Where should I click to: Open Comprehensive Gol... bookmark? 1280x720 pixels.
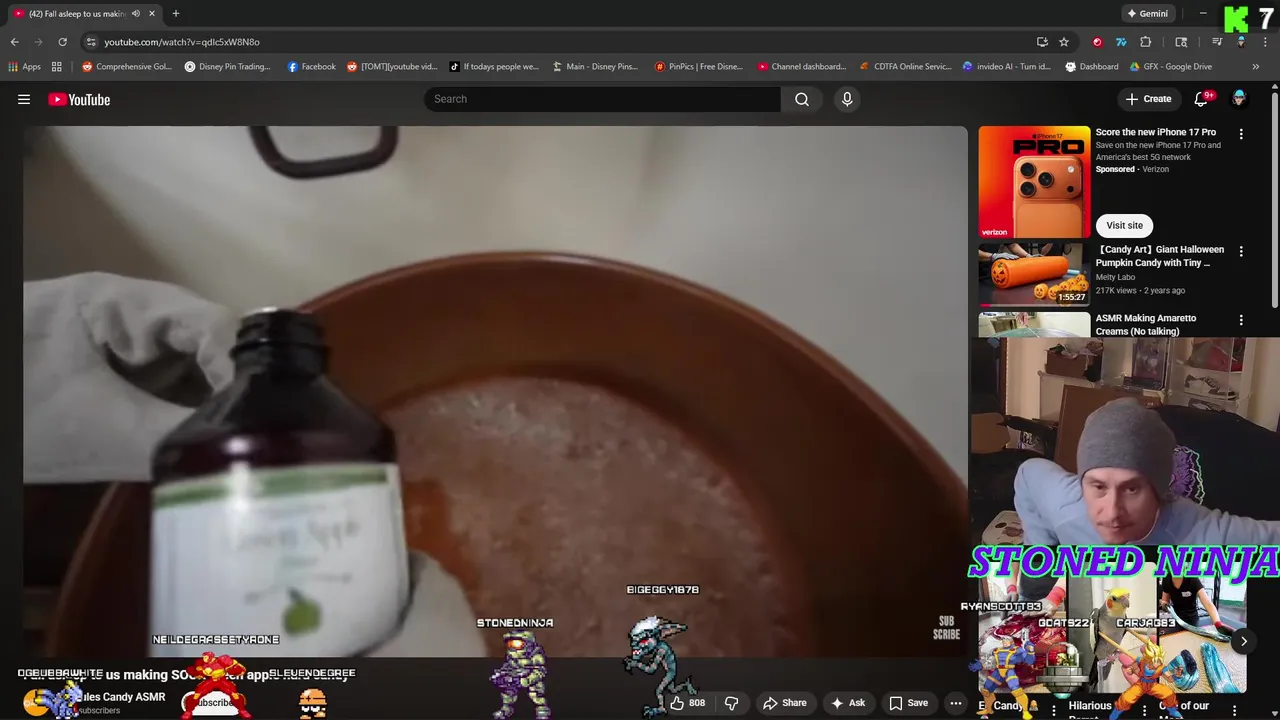(x=127, y=67)
